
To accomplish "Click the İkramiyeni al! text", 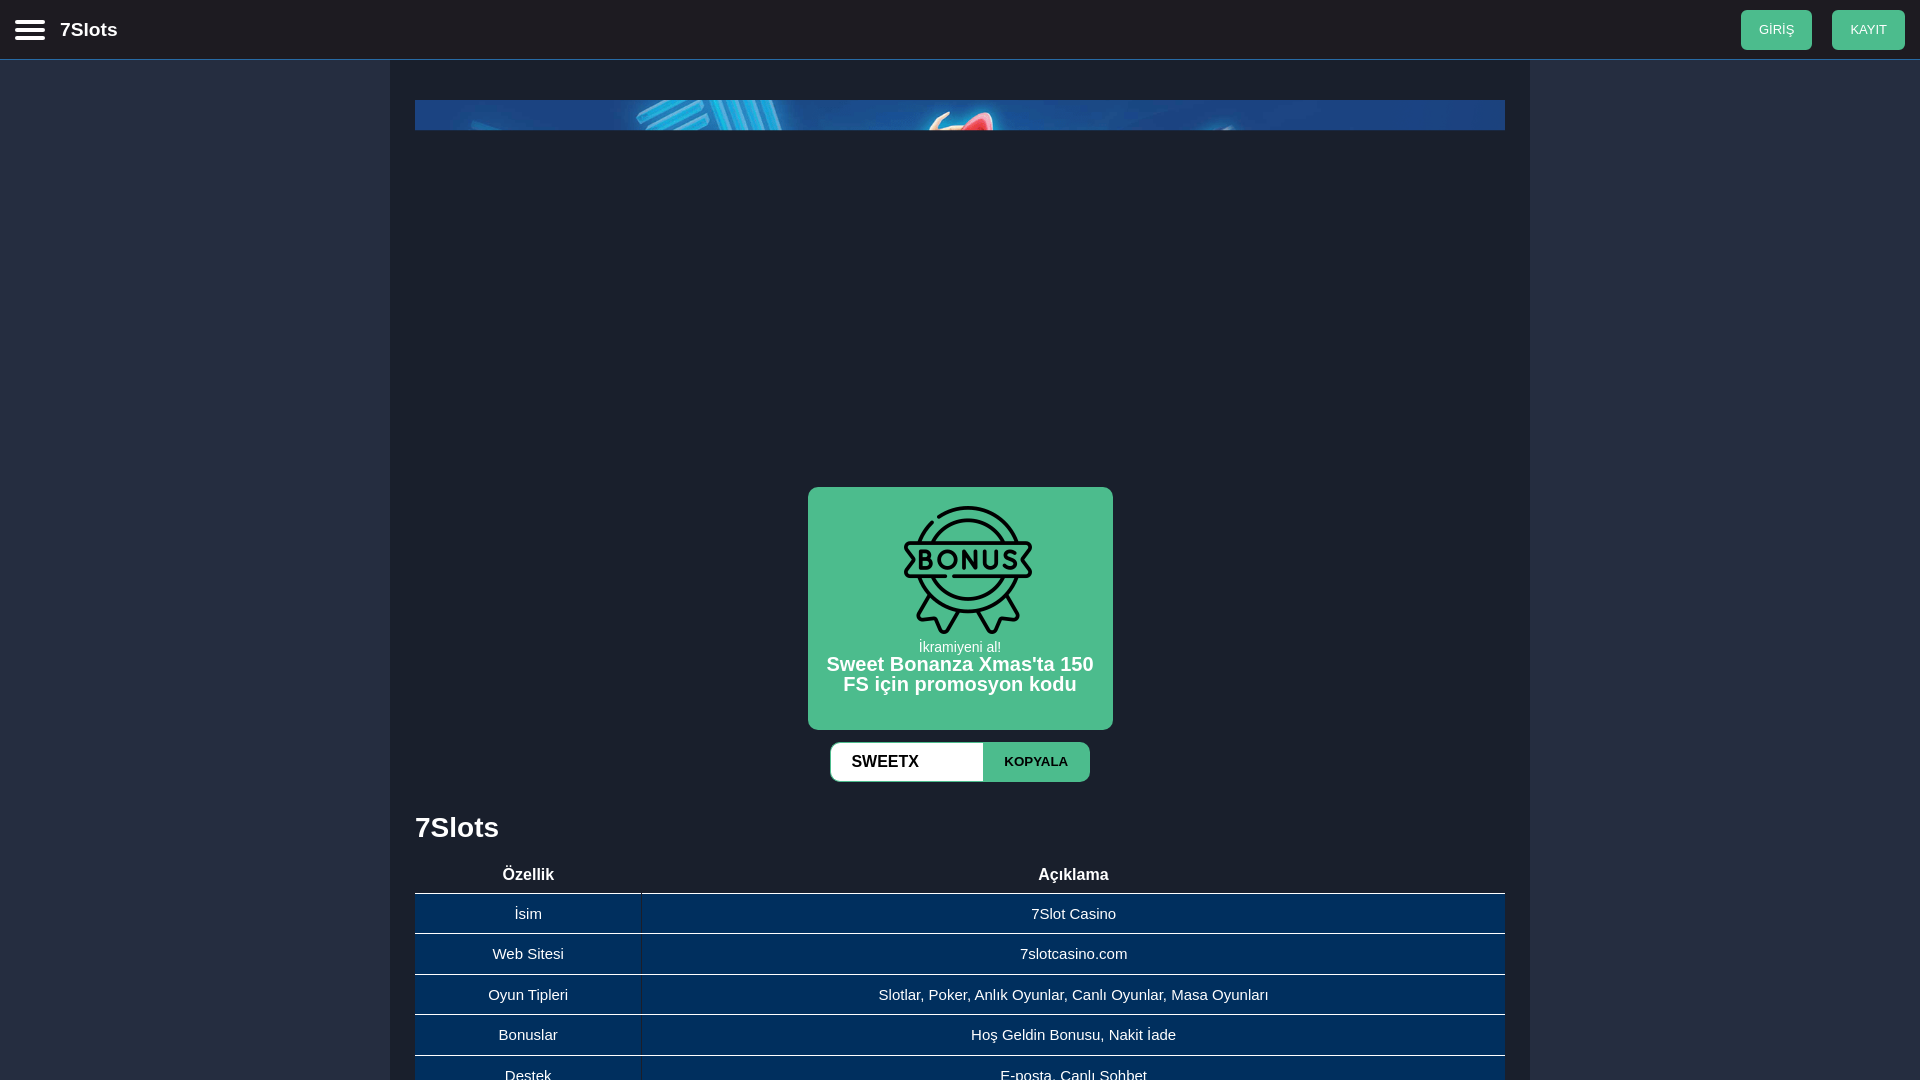I will click(960, 647).
